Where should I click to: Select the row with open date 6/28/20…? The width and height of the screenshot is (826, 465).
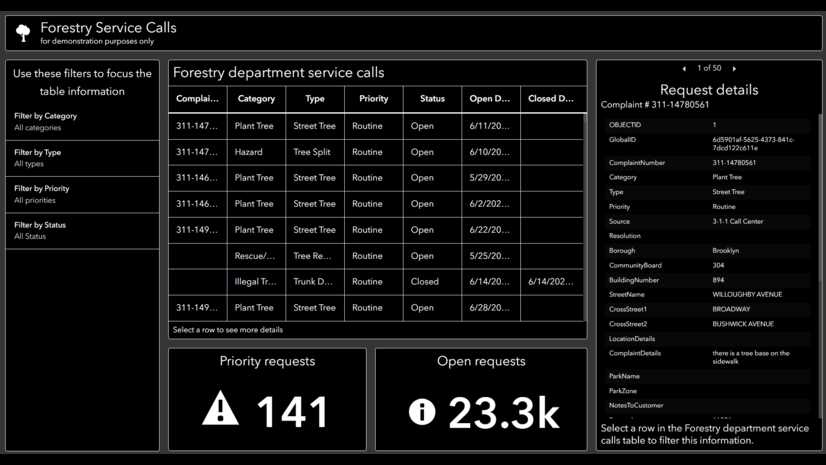coord(376,308)
